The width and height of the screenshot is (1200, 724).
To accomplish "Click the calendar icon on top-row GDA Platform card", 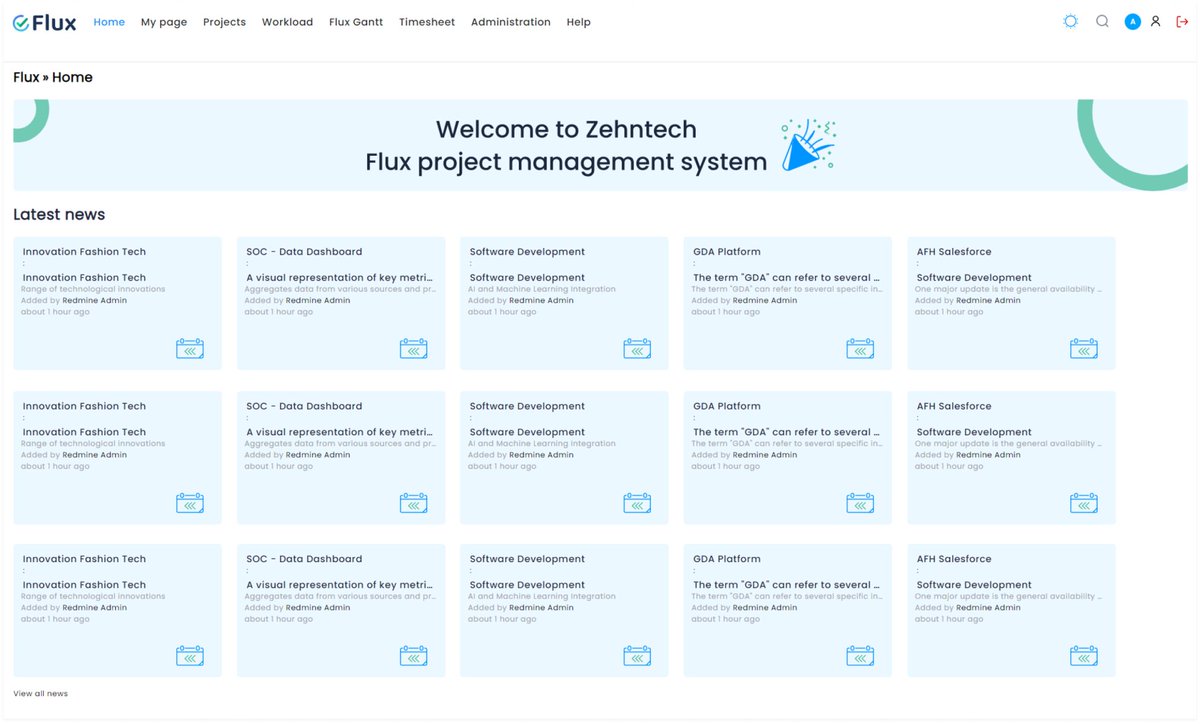I will 860,348.
